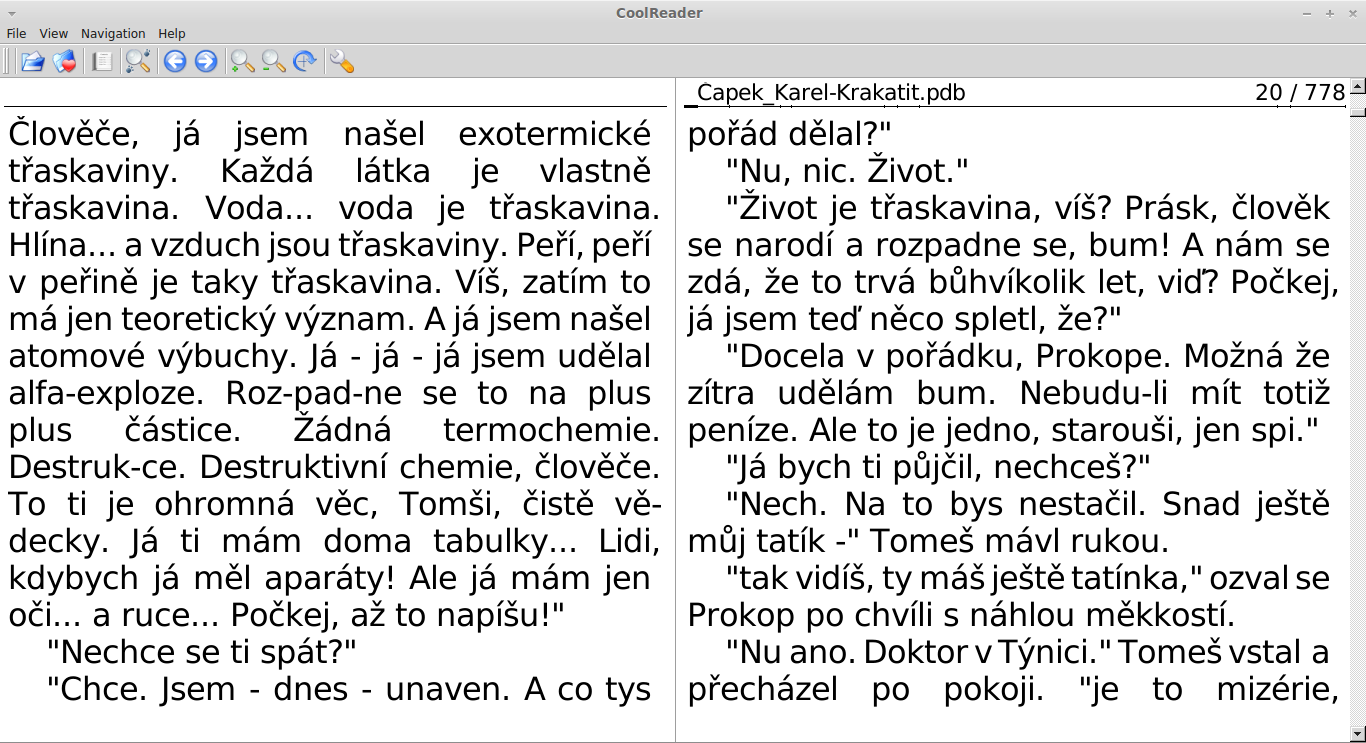Zoom out with the minus magnifier icon

point(273,62)
